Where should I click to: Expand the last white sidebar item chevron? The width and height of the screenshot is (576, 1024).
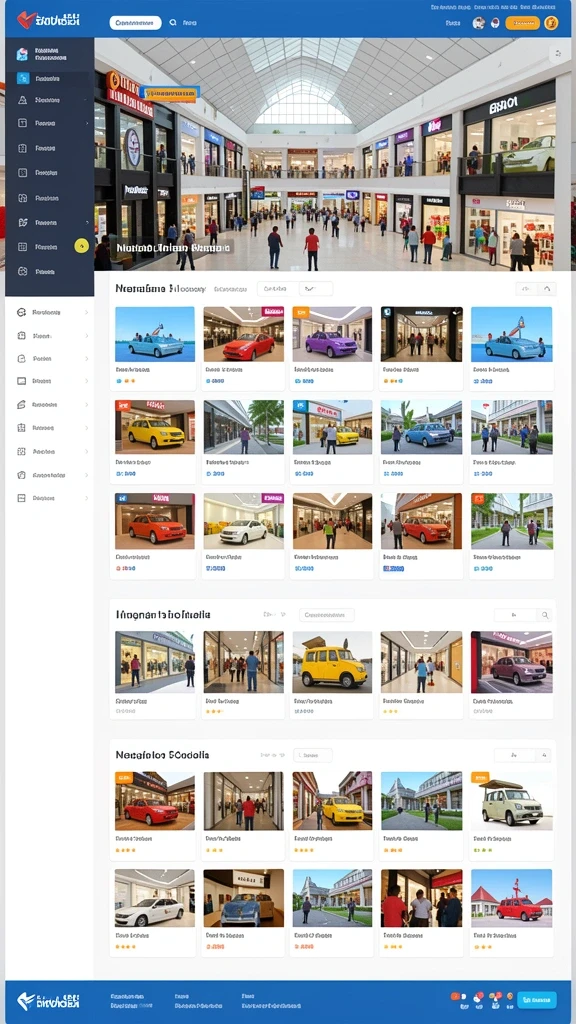[86, 498]
